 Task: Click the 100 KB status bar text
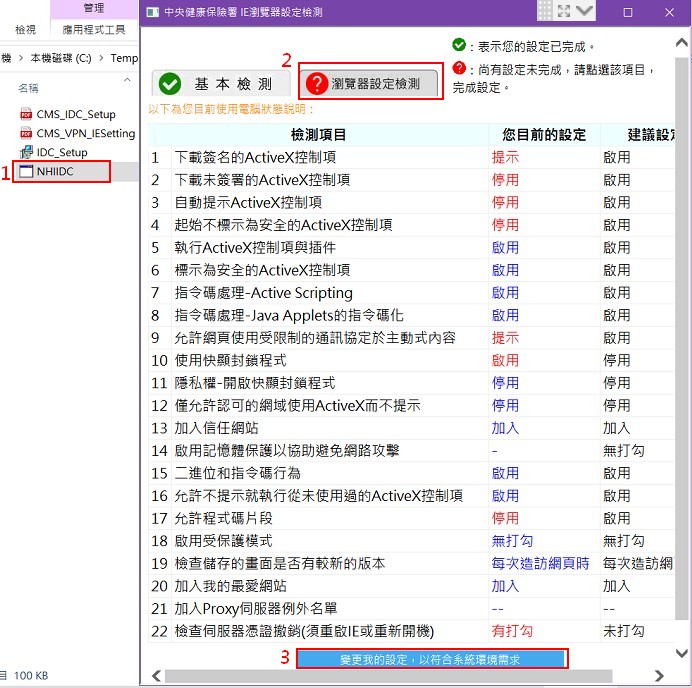(31, 676)
